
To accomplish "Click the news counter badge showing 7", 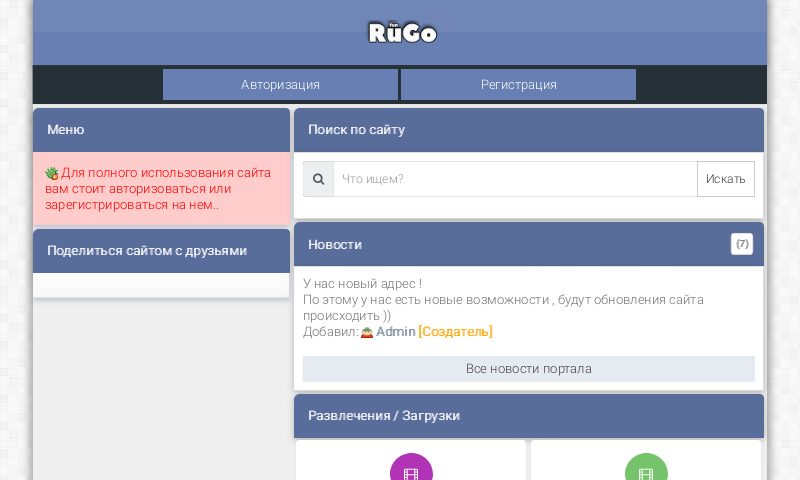I will (x=741, y=244).
